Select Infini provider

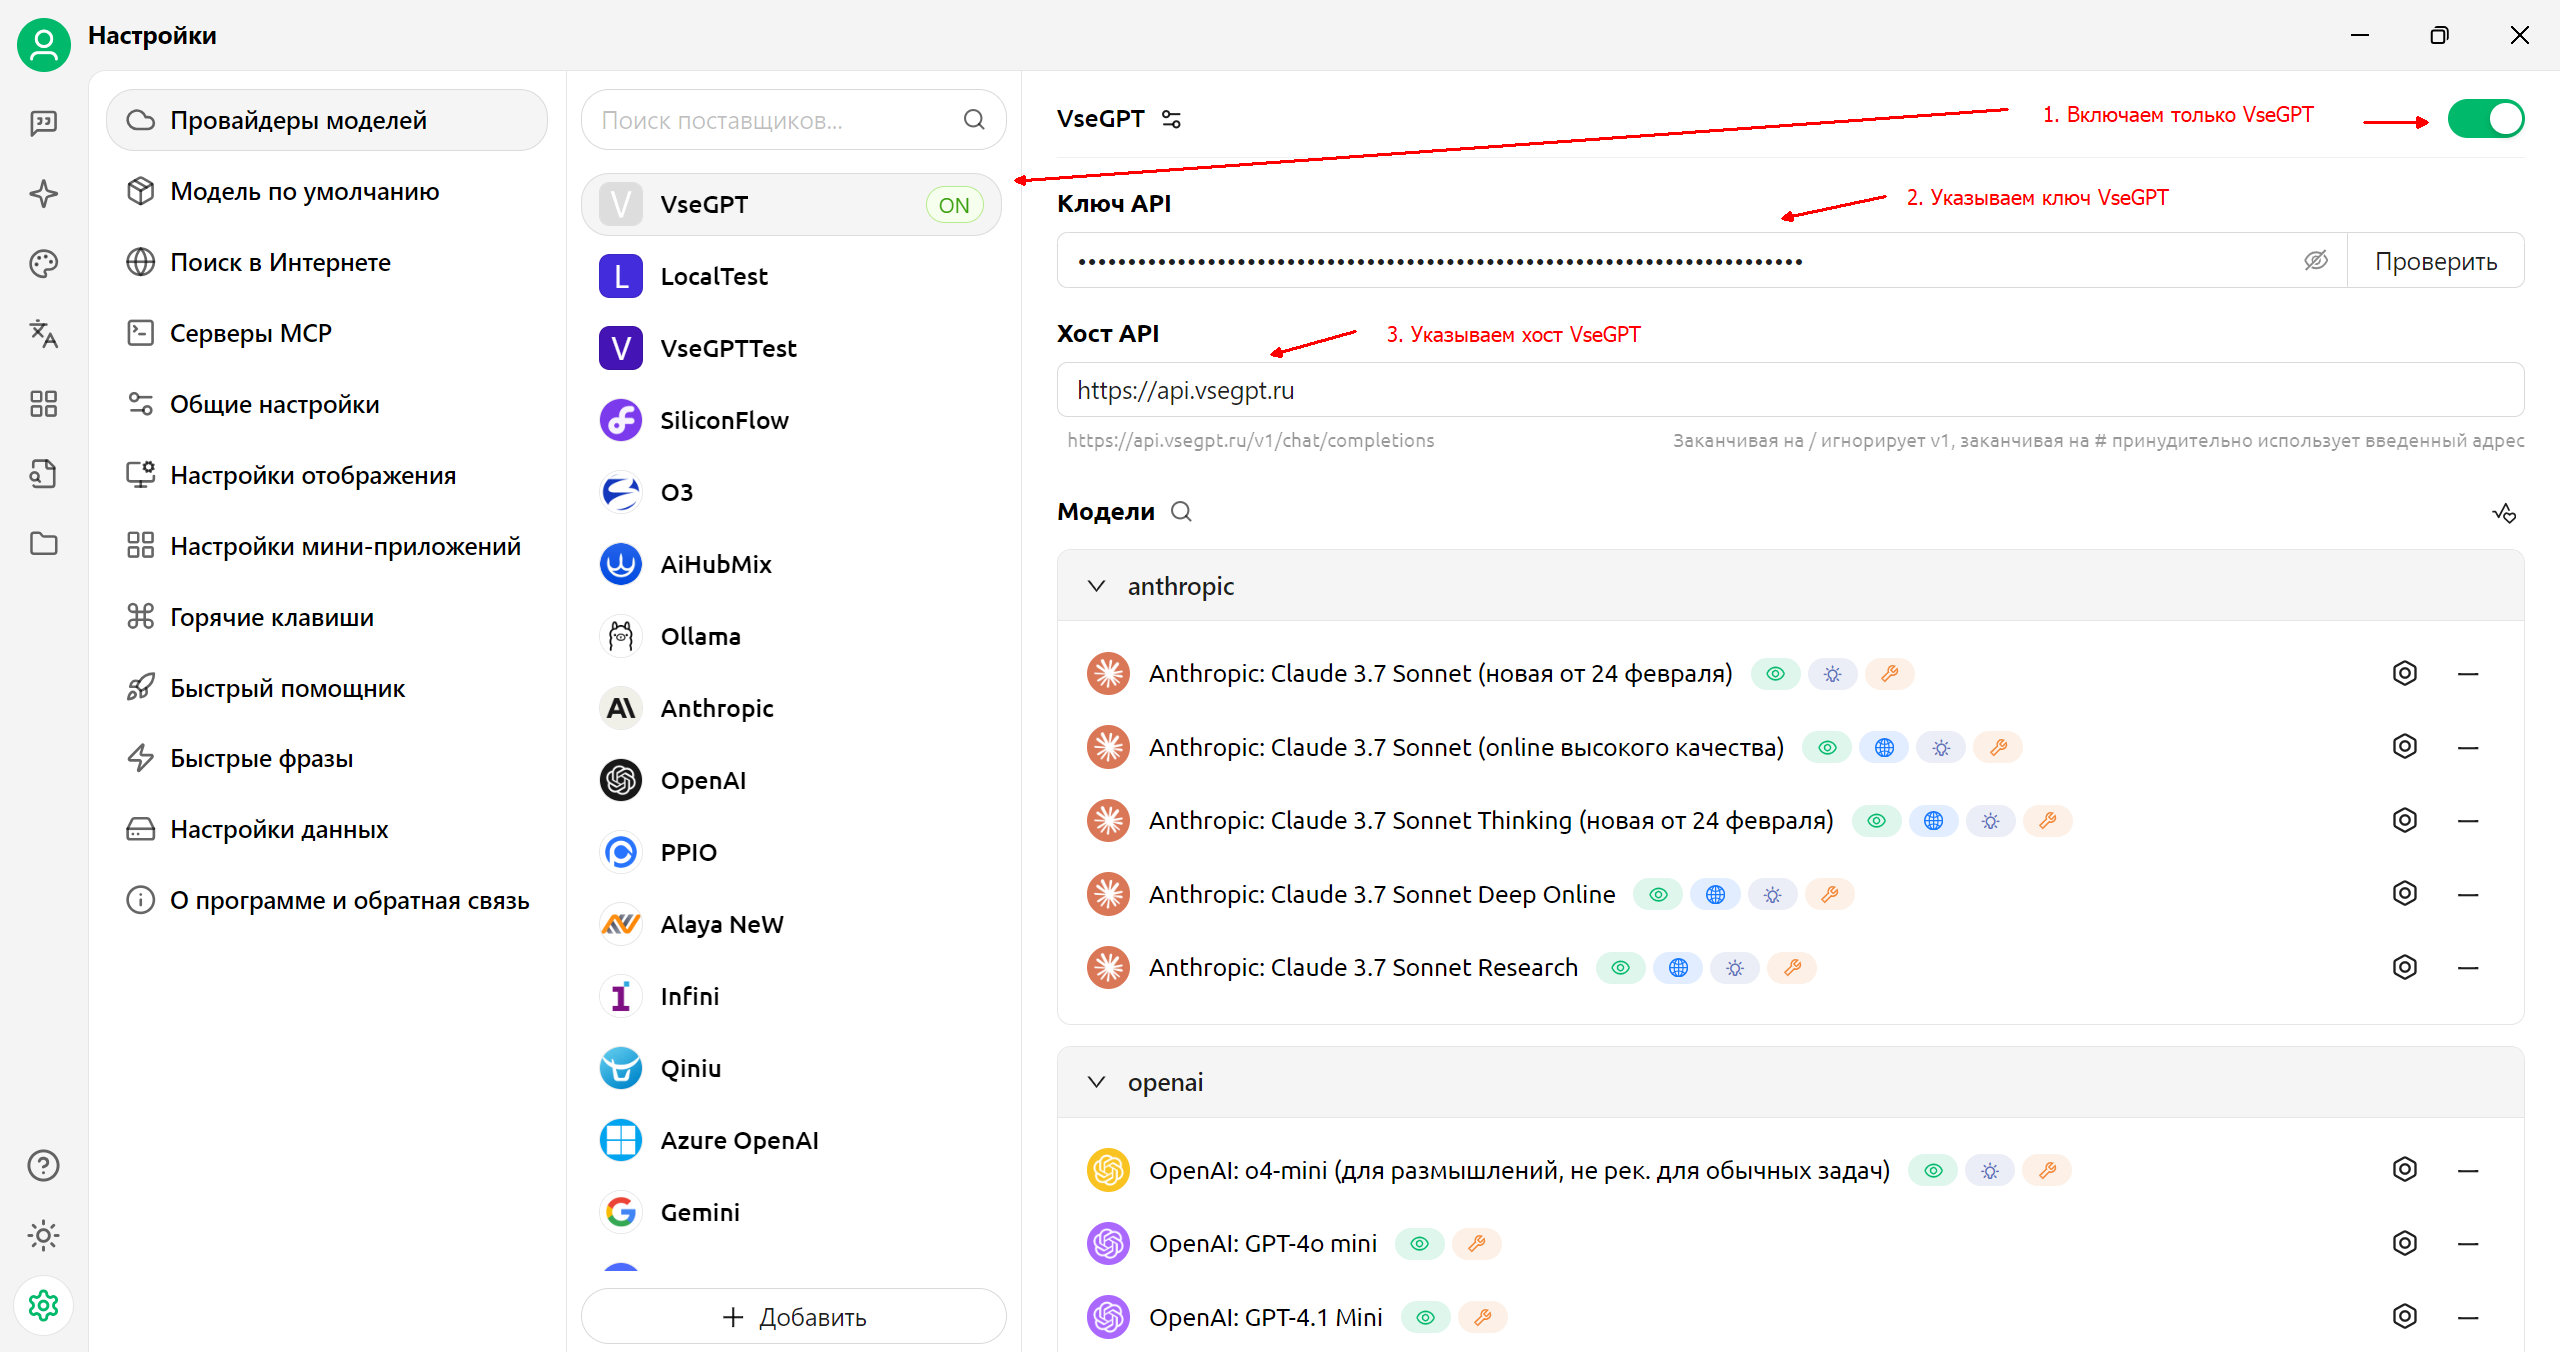click(x=791, y=996)
